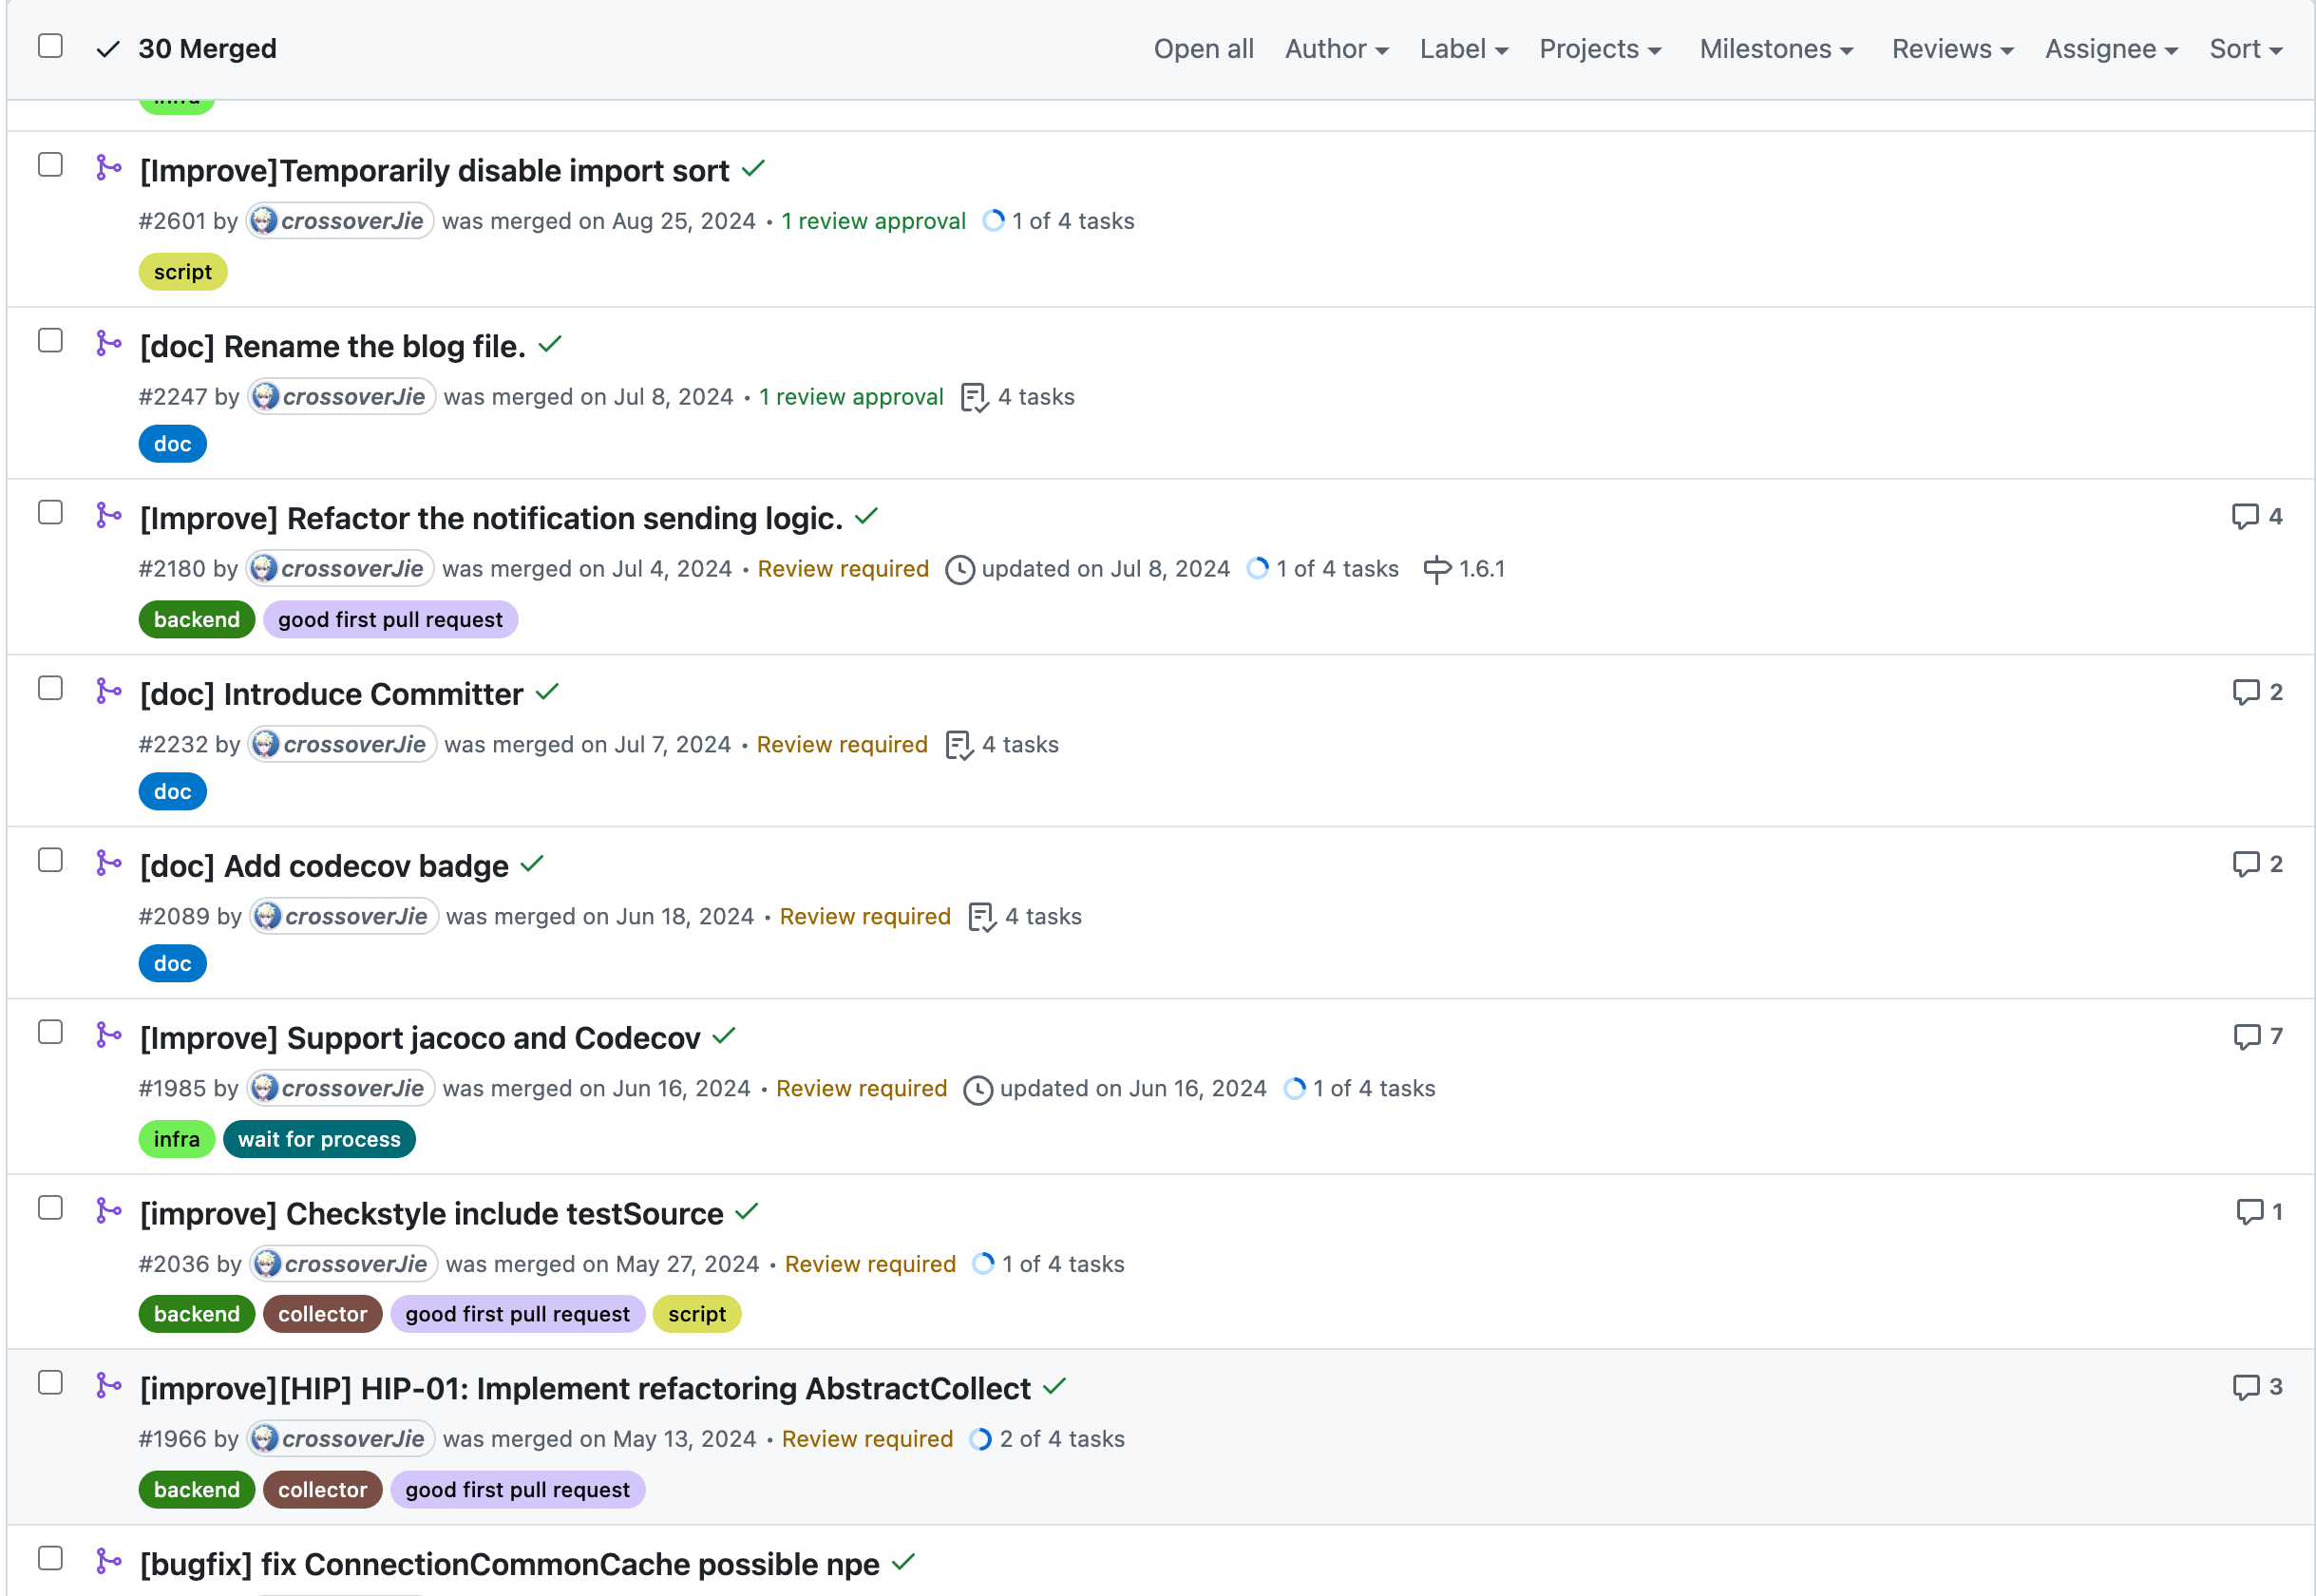This screenshot has height=1596, width=2316.
Task: Click comment icon on HIP-01 AbstractCollect PR
Action: (x=2245, y=1387)
